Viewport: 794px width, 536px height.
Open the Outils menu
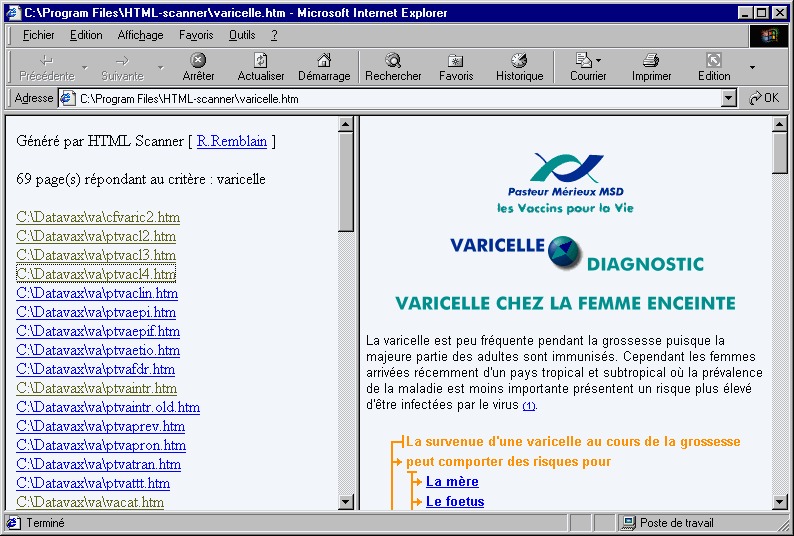tap(242, 35)
